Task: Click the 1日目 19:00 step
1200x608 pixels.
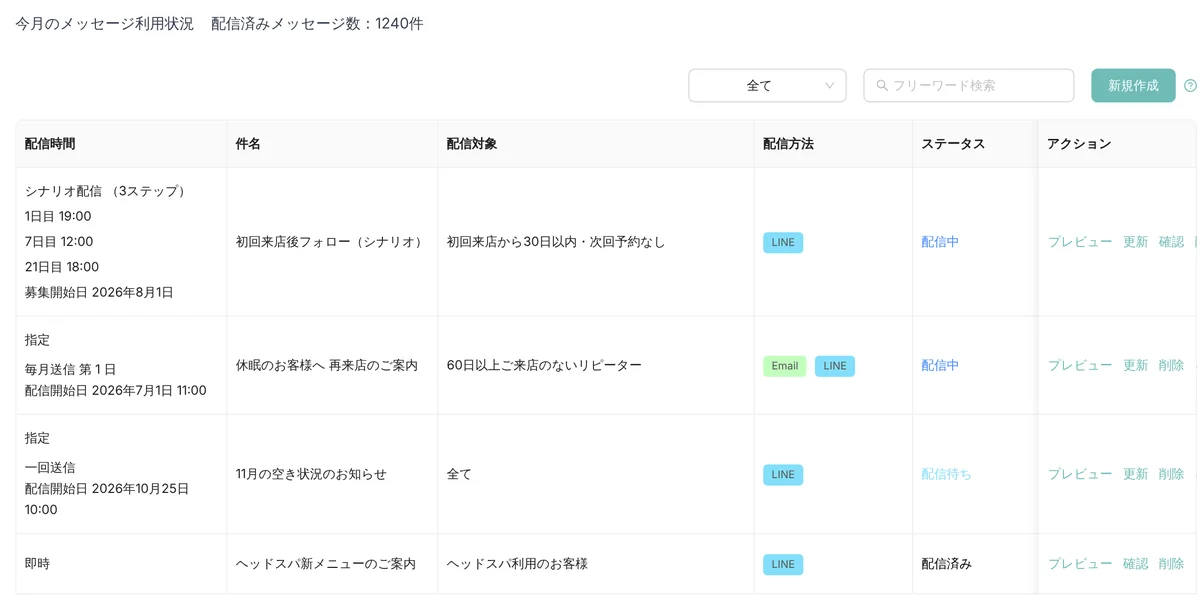Action: (58, 216)
